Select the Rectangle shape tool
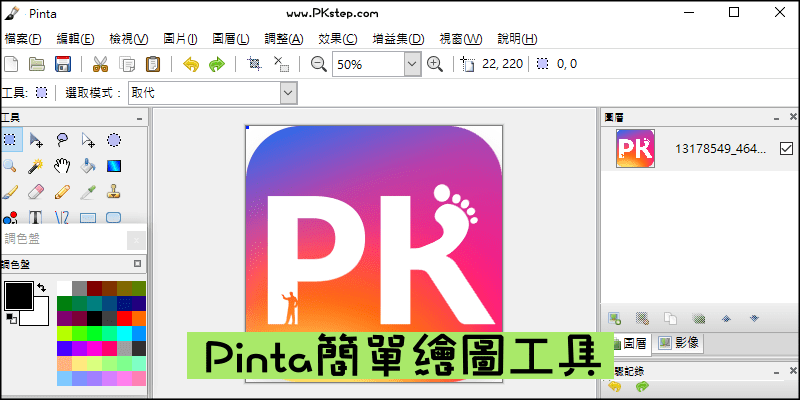This screenshot has width=800, height=400. coord(88,218)
